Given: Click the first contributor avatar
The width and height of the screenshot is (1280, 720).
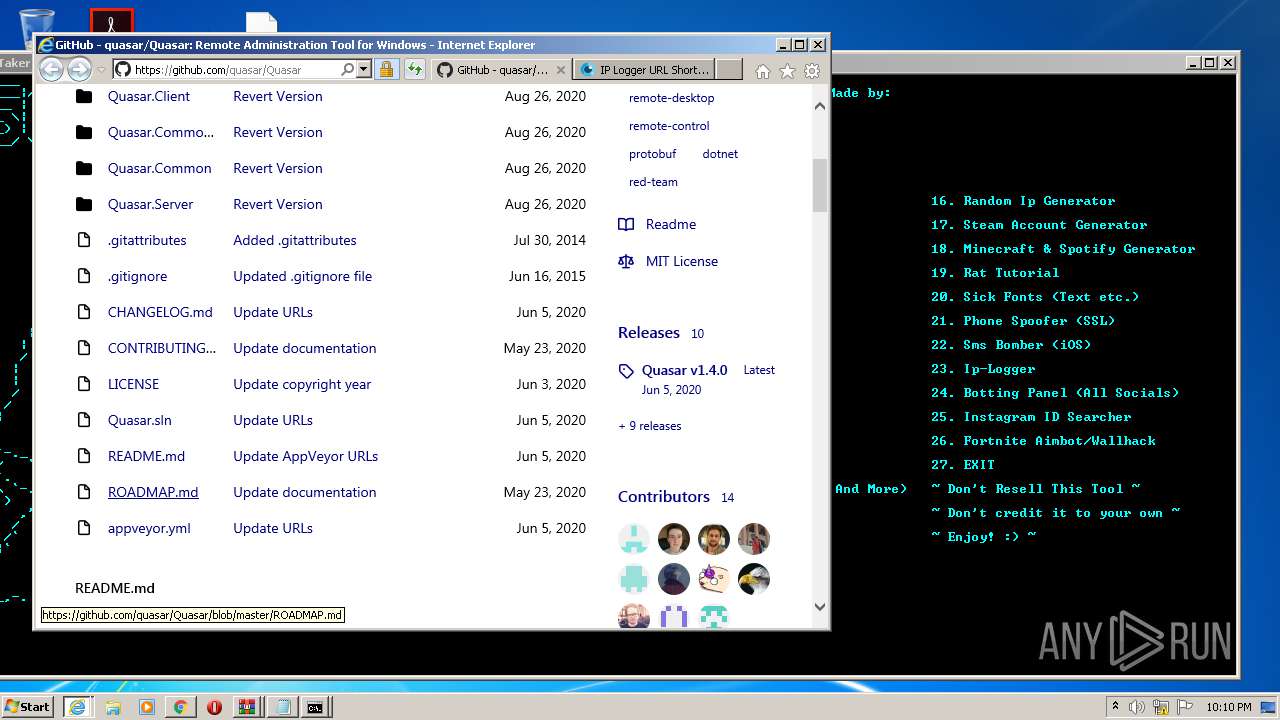Looking at the screenshot, I should tap(634, 539).
